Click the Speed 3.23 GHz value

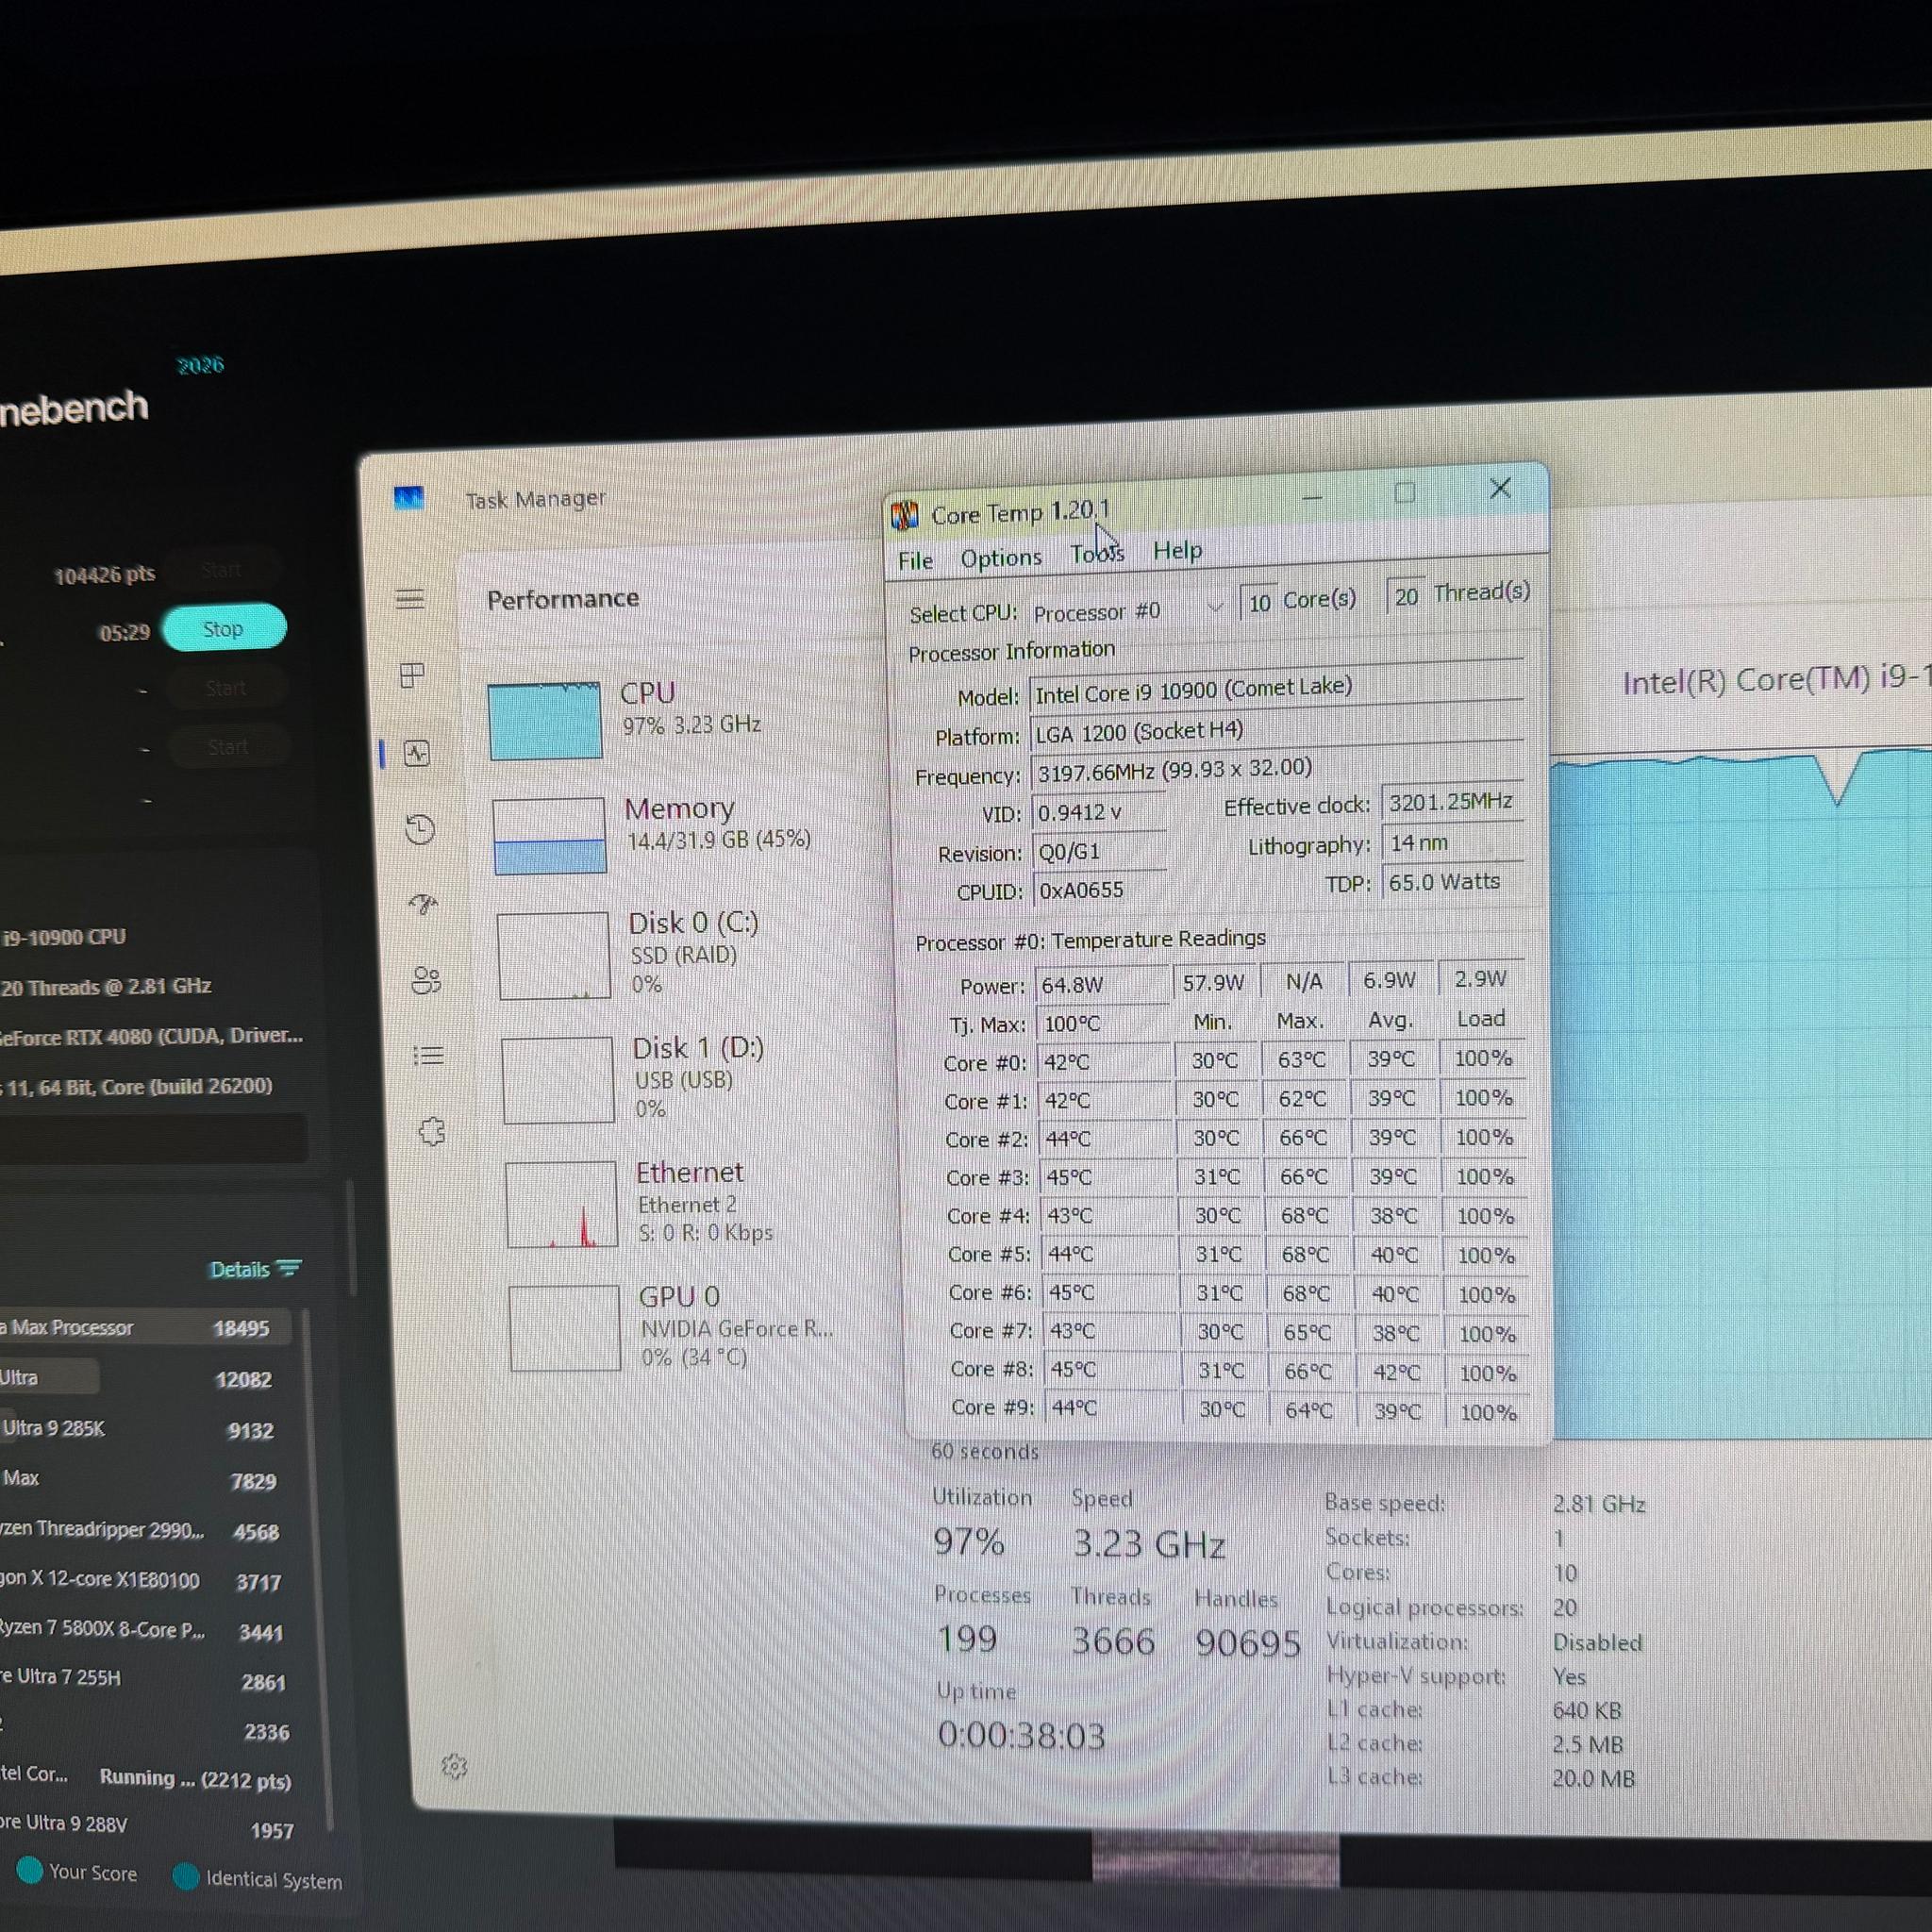1150,1544
